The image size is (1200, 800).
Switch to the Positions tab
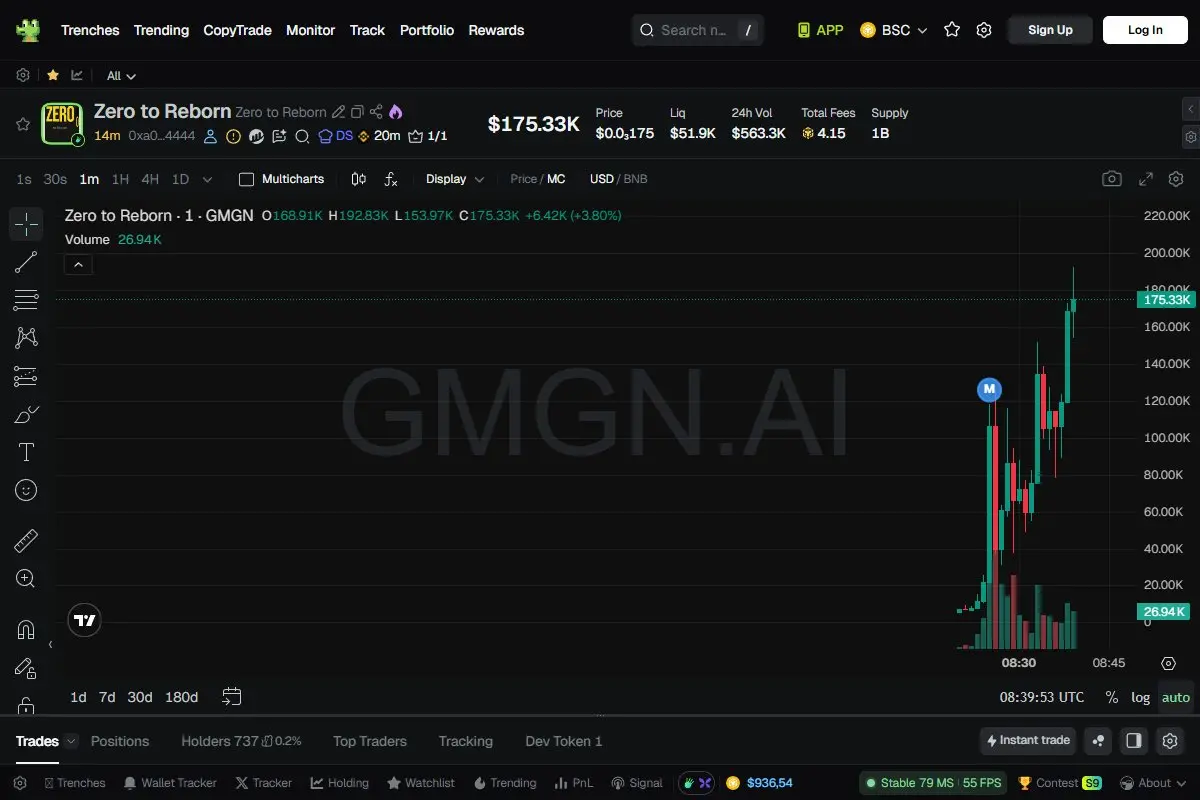point(120,741)
